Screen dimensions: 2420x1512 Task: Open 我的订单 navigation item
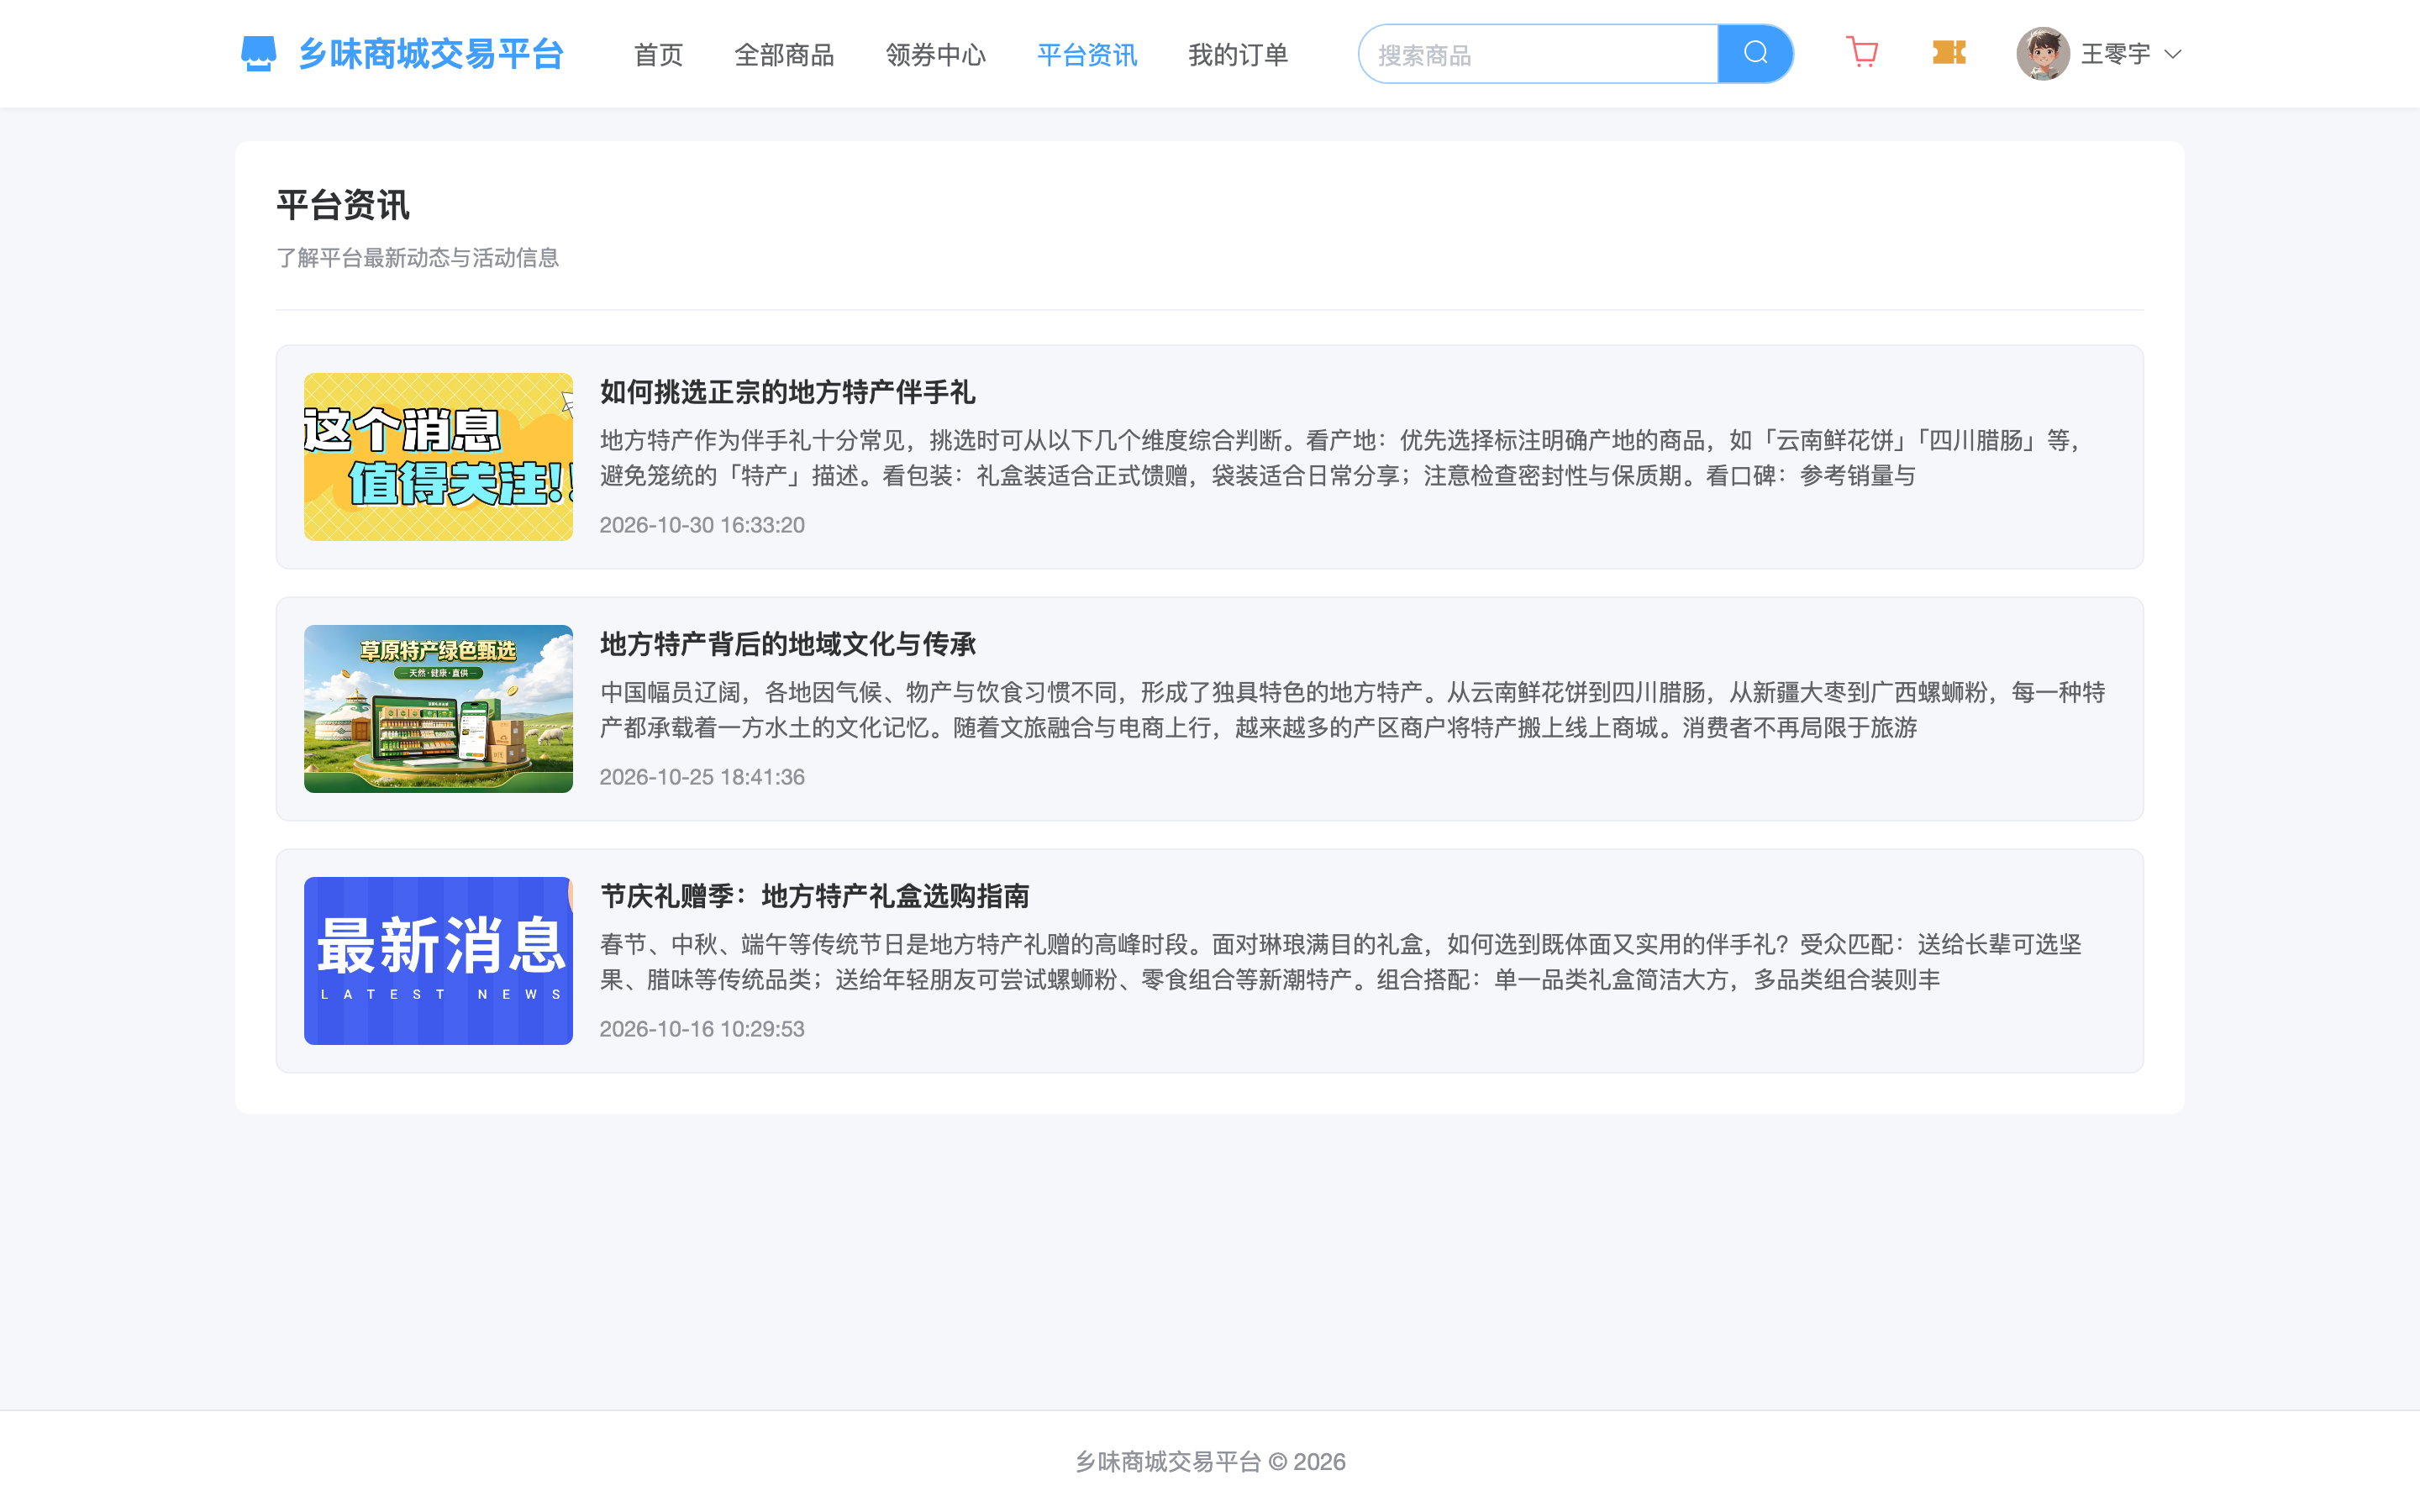tap(1238, 55)
